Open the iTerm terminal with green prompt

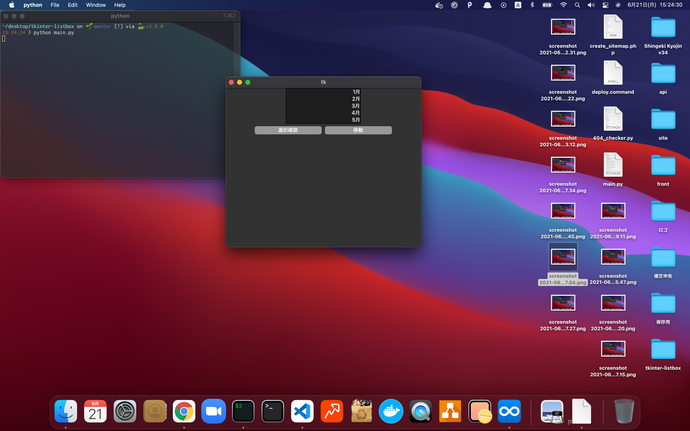tap(243, 411)
